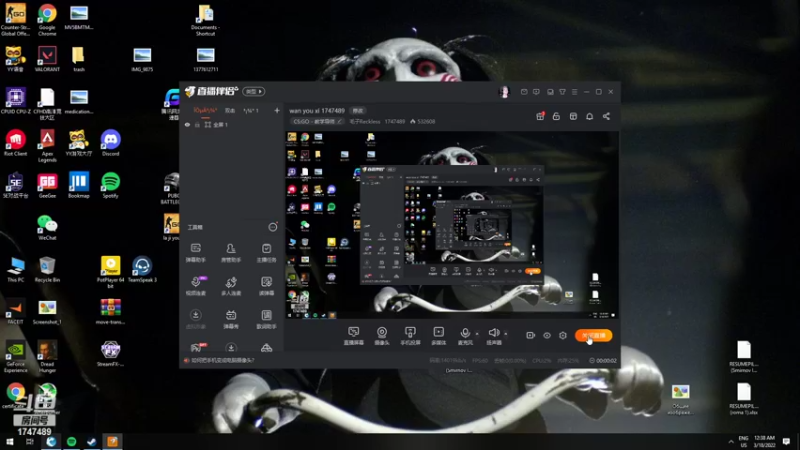The height and width of the screenshot is (450, 800).
Task: Open Microsoft Edge from taskbar
Action: (x=51, y=442)
